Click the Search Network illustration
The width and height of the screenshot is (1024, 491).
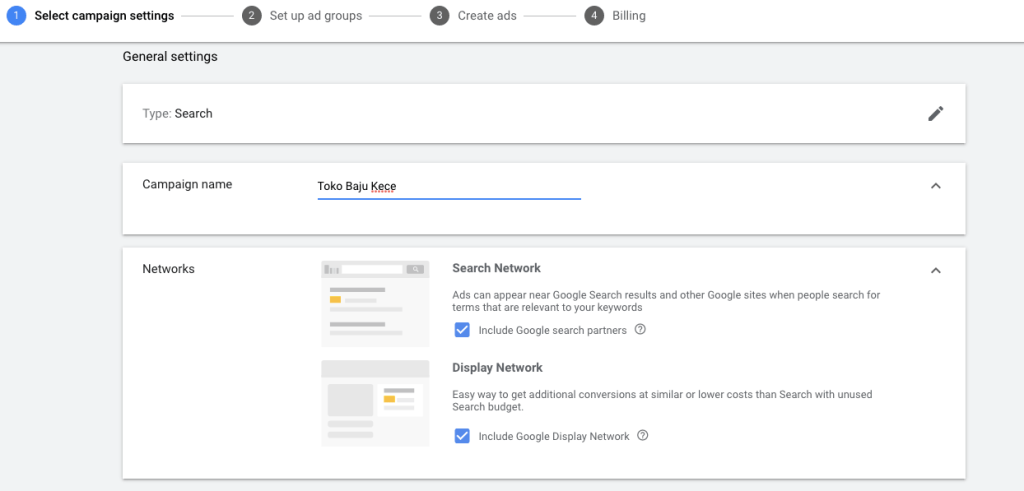375,304
